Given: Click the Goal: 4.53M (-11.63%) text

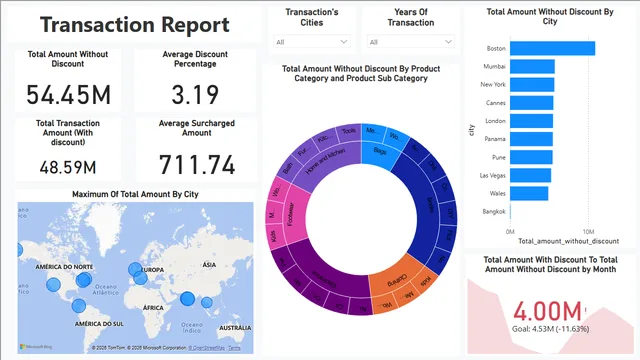Looking at the screenshot, I should [551, 329].
